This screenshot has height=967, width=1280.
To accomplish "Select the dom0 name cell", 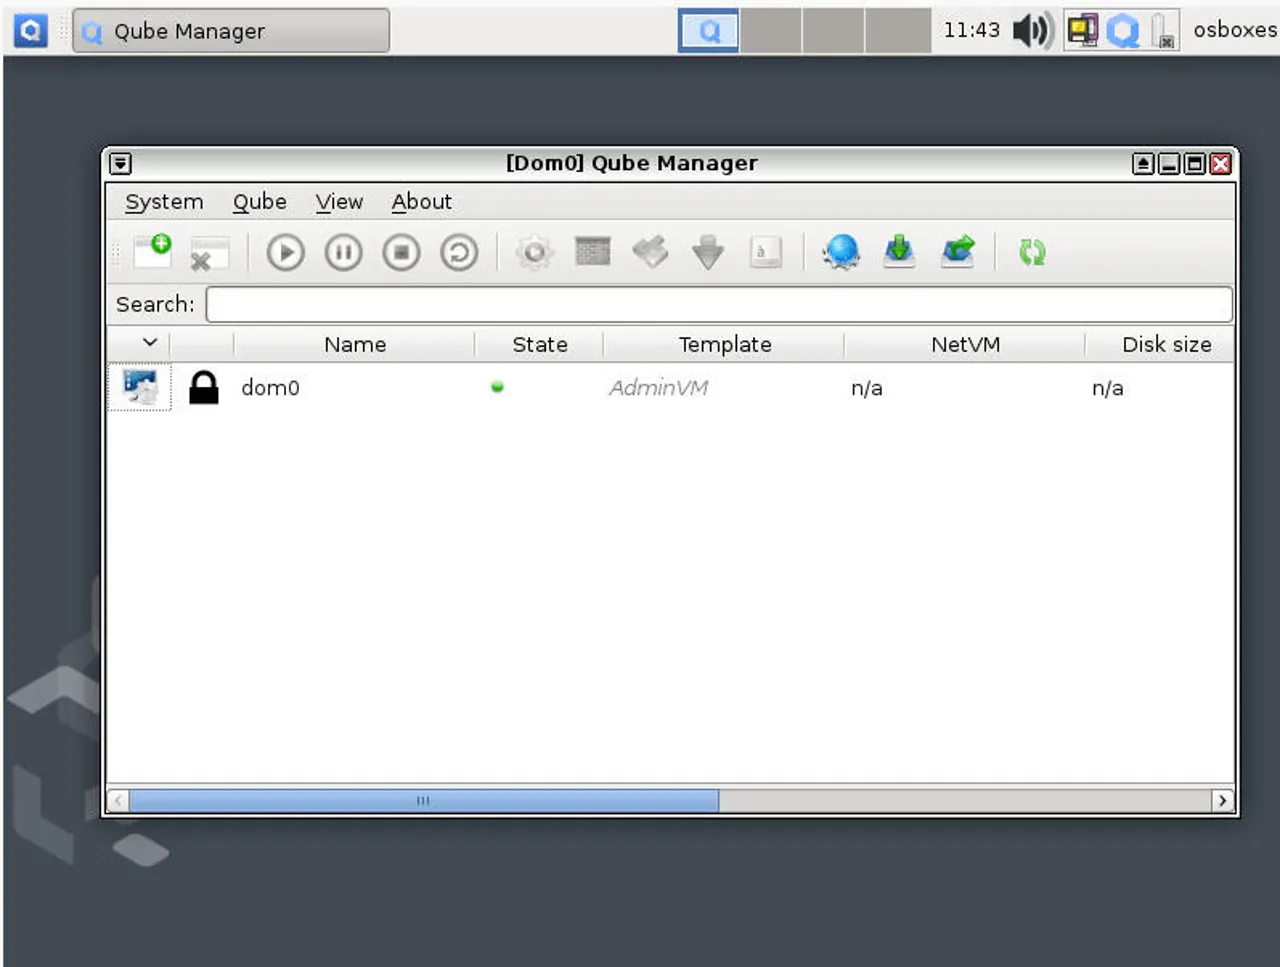I will 270,388.
